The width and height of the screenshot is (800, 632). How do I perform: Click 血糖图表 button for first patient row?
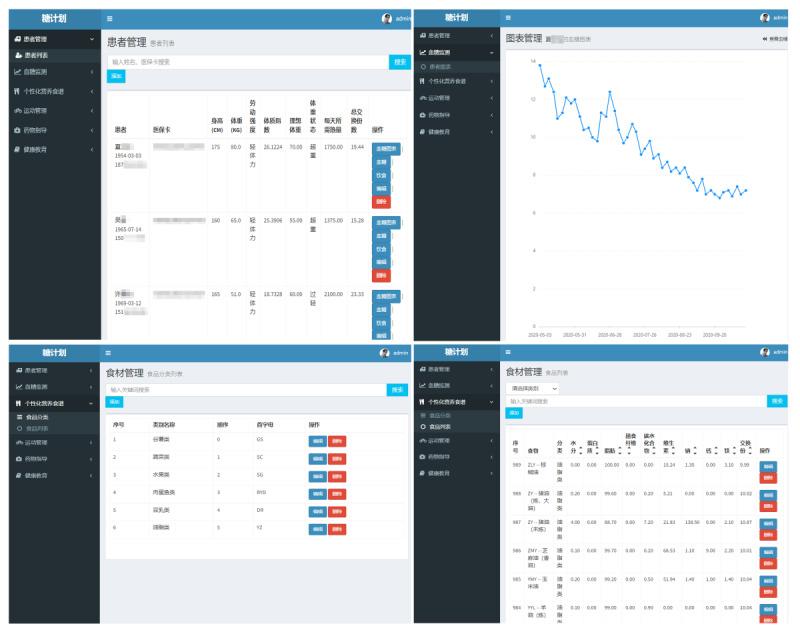(385, 148)
